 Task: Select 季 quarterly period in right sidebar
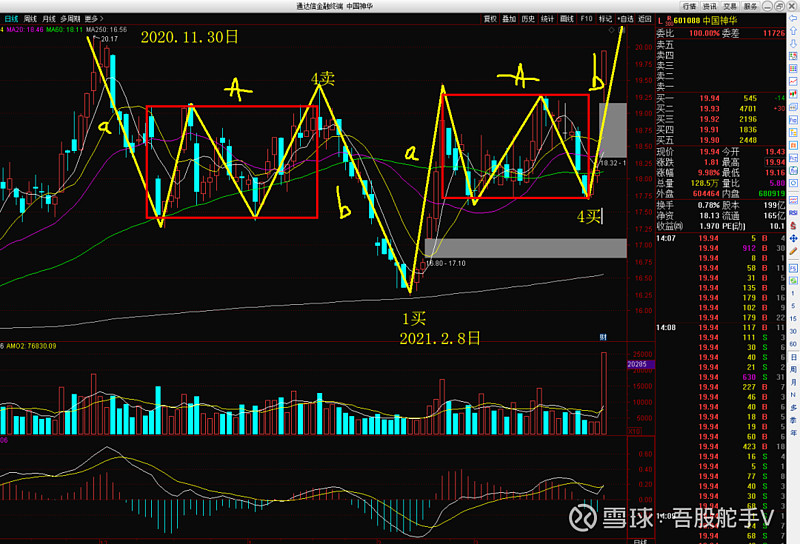793,420
